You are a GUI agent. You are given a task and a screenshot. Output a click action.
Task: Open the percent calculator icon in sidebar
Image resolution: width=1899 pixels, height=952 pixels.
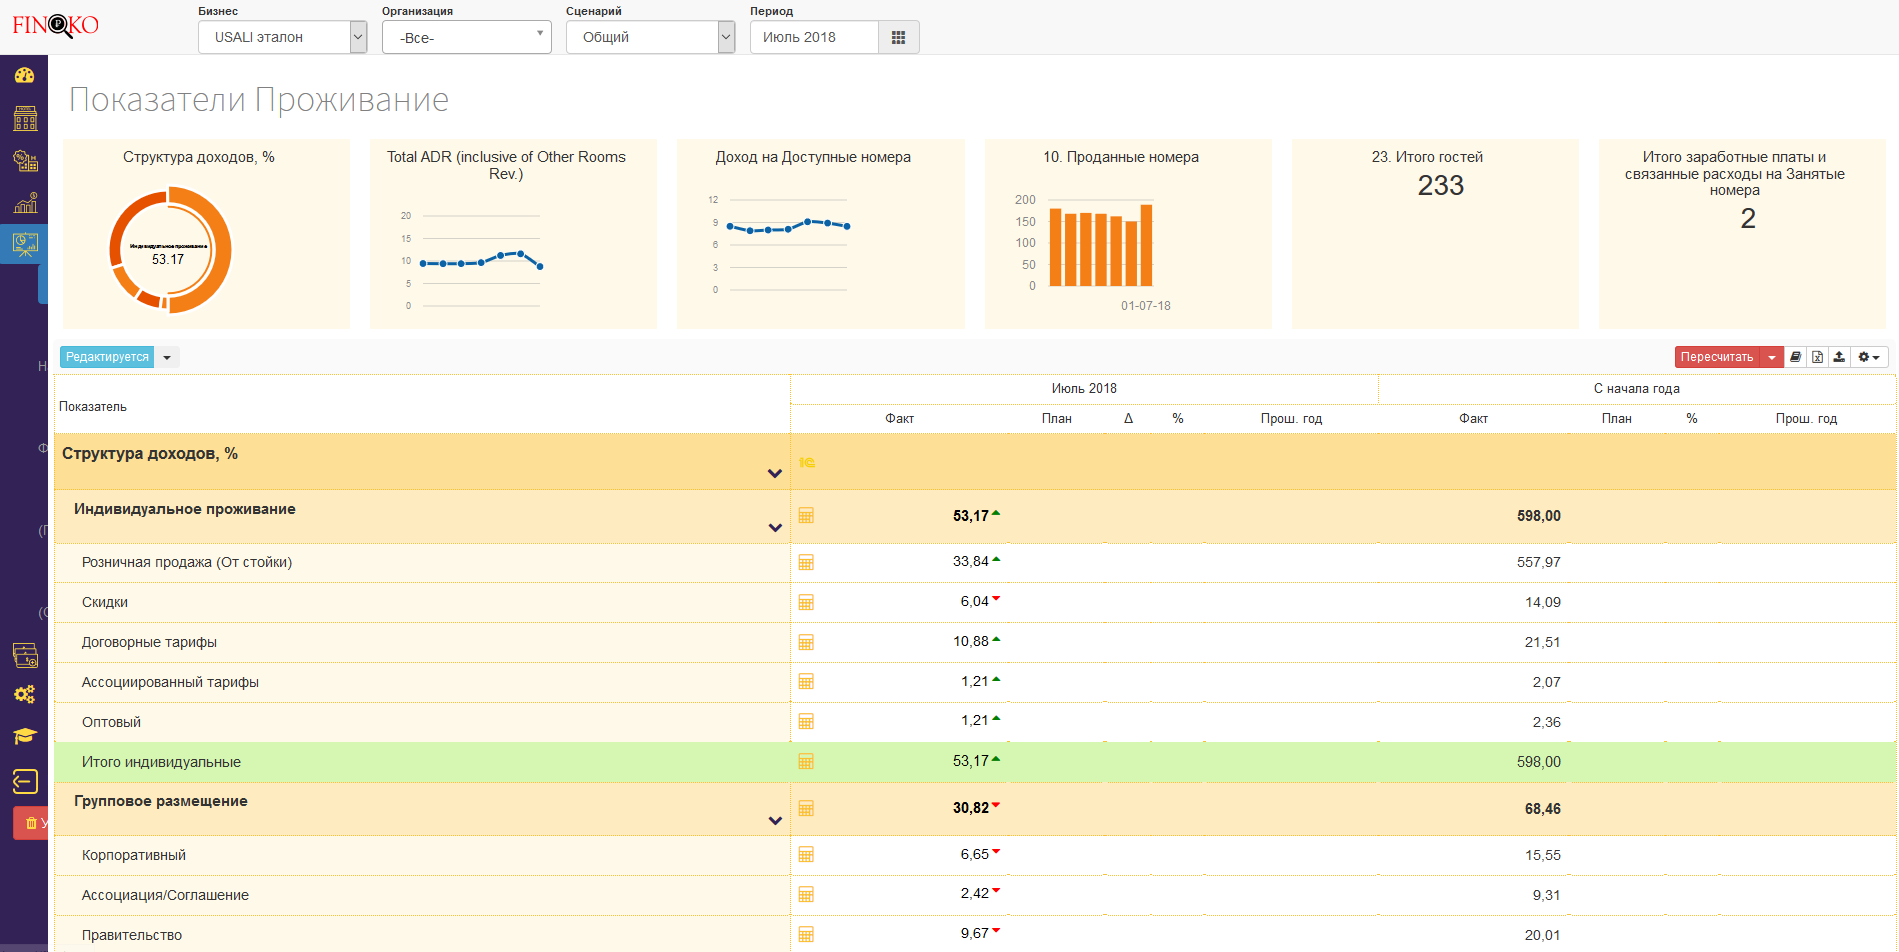(24, 161)
